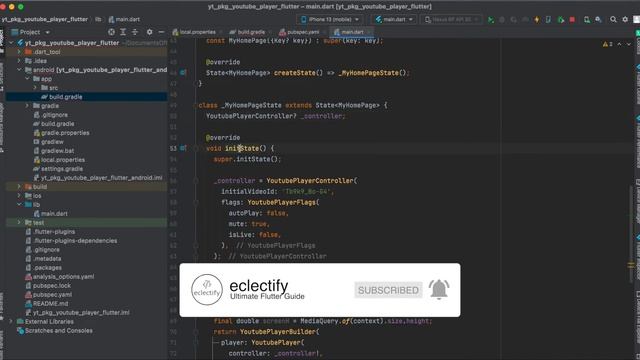Place cursor on initState method name
Image resolution: width=640 pixels, height=360 pixels.
242,148
